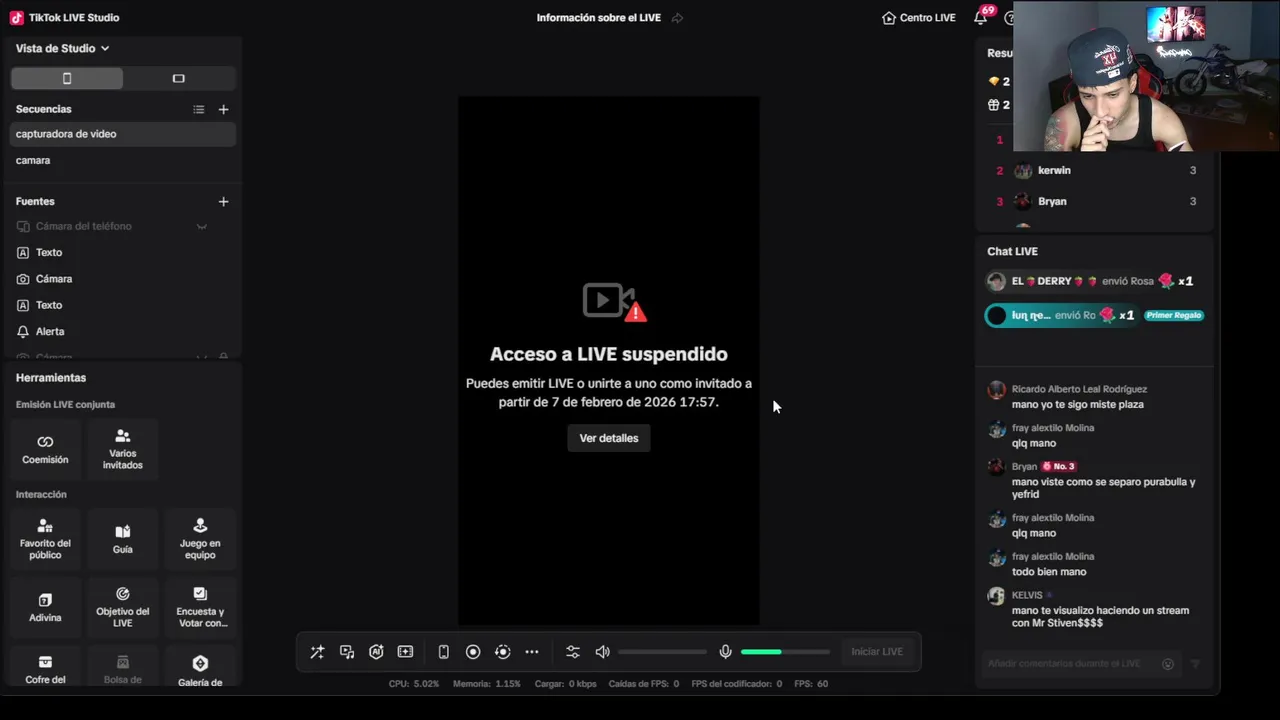Click the Cargar: 0 kbps status entry

(x=566, y=684)
